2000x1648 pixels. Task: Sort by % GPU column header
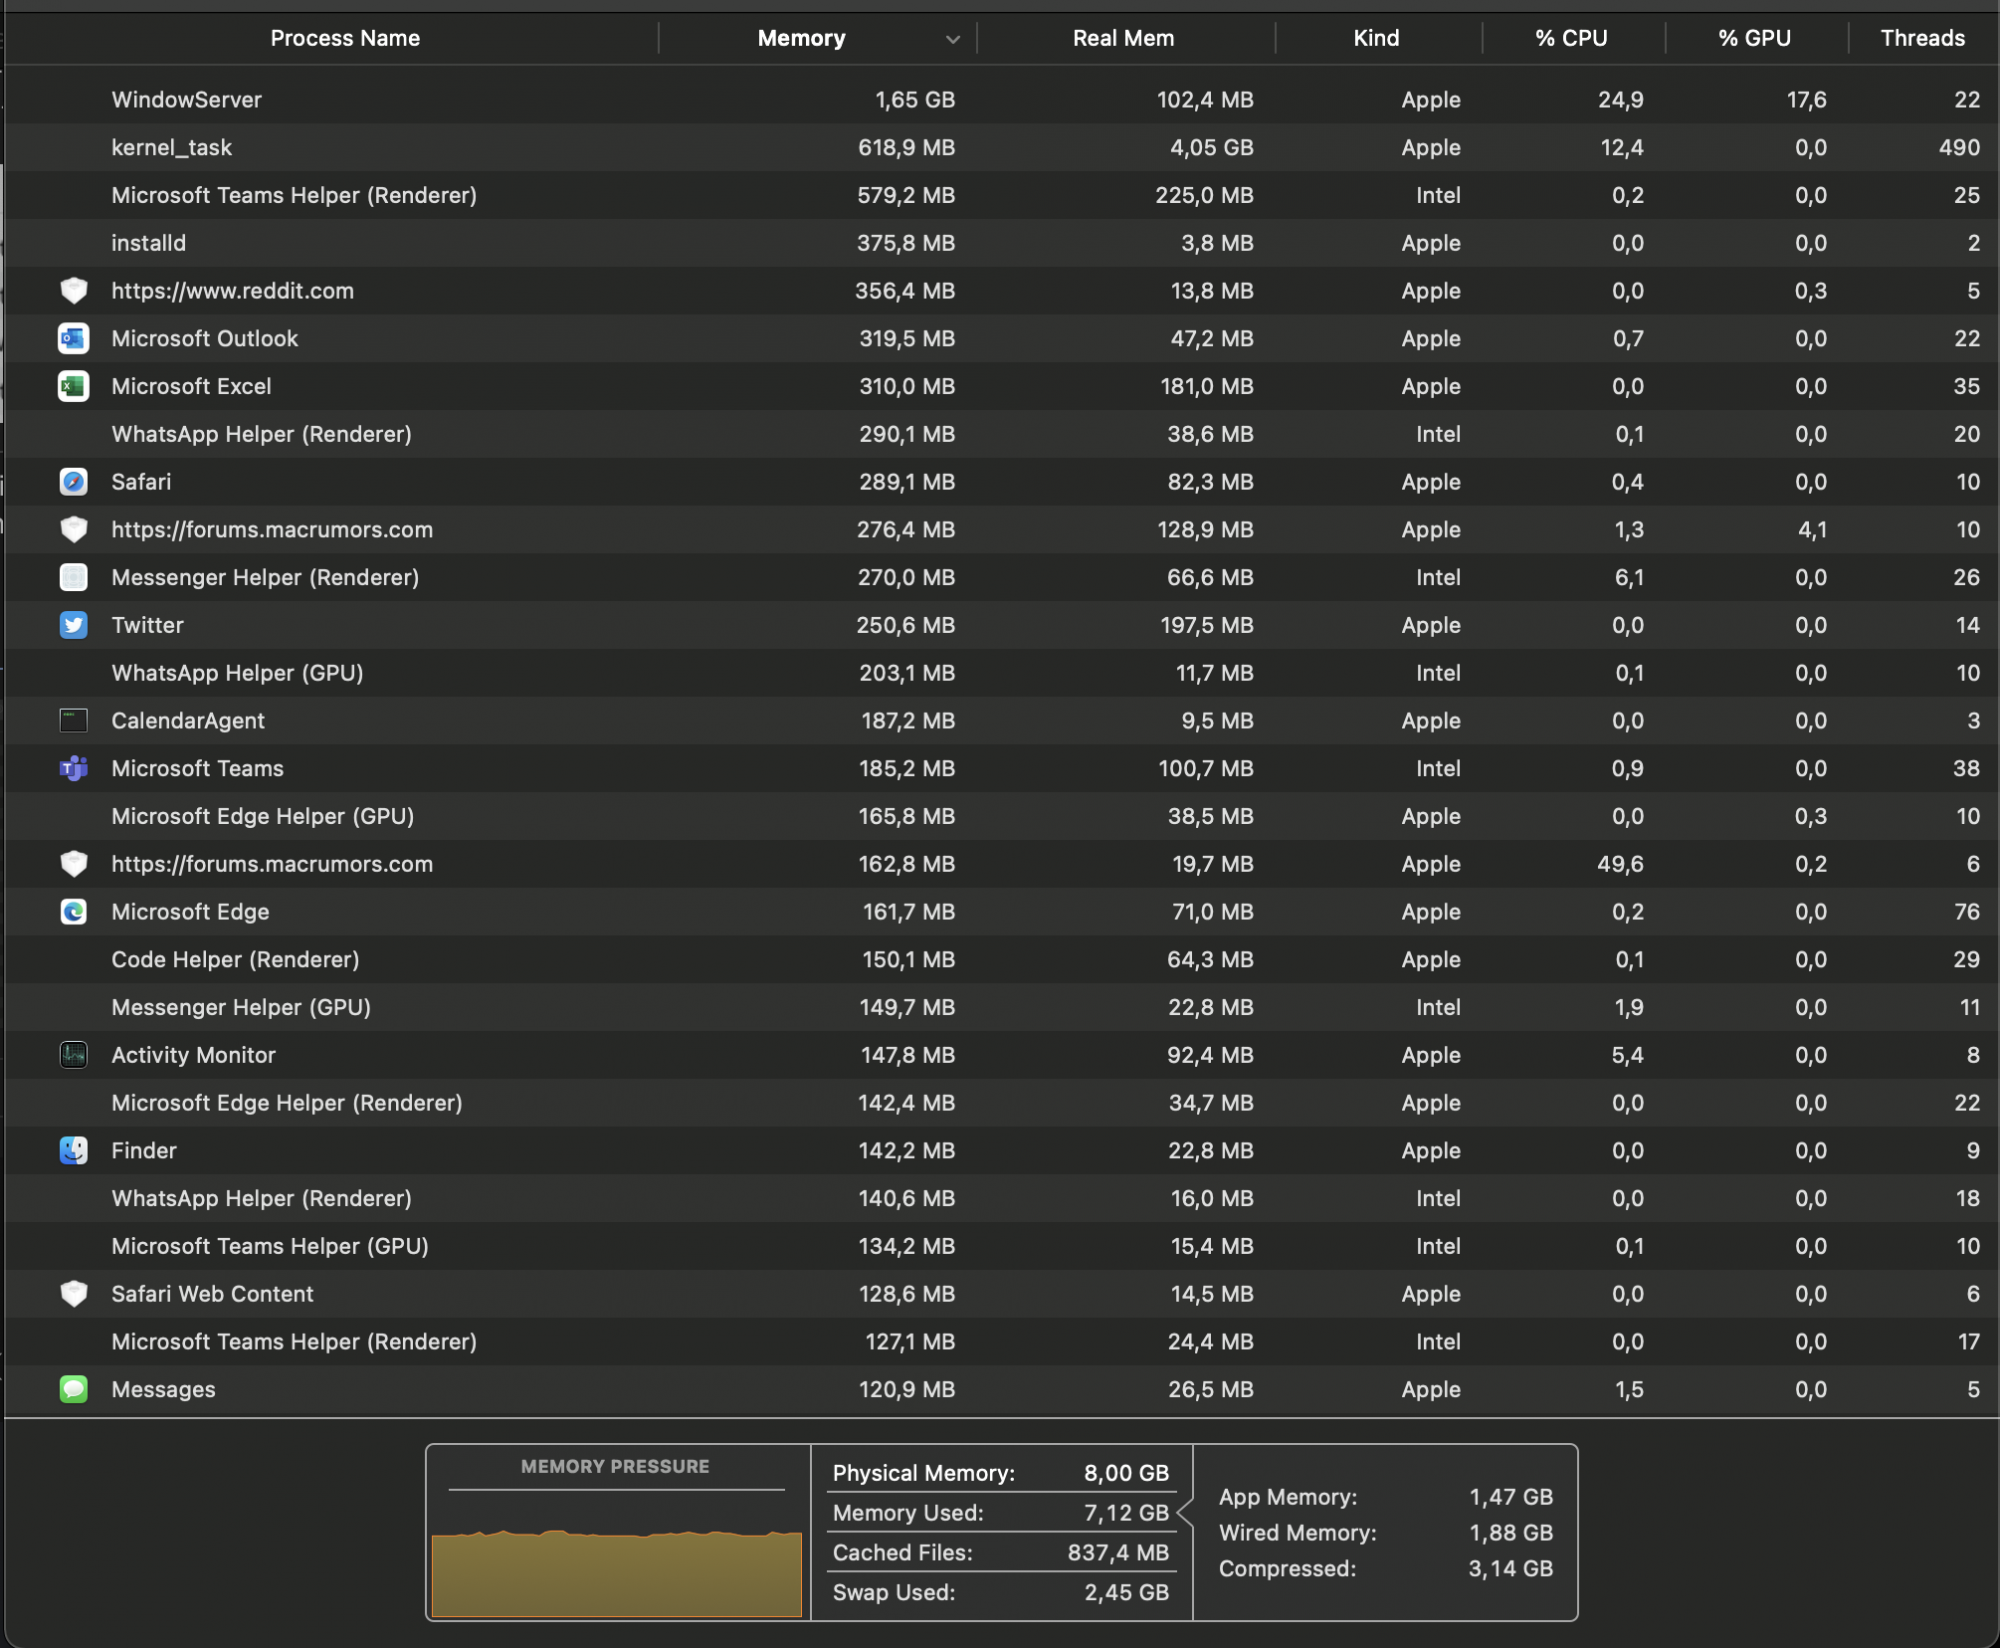pyautogui.click(x=1754, y=38)
